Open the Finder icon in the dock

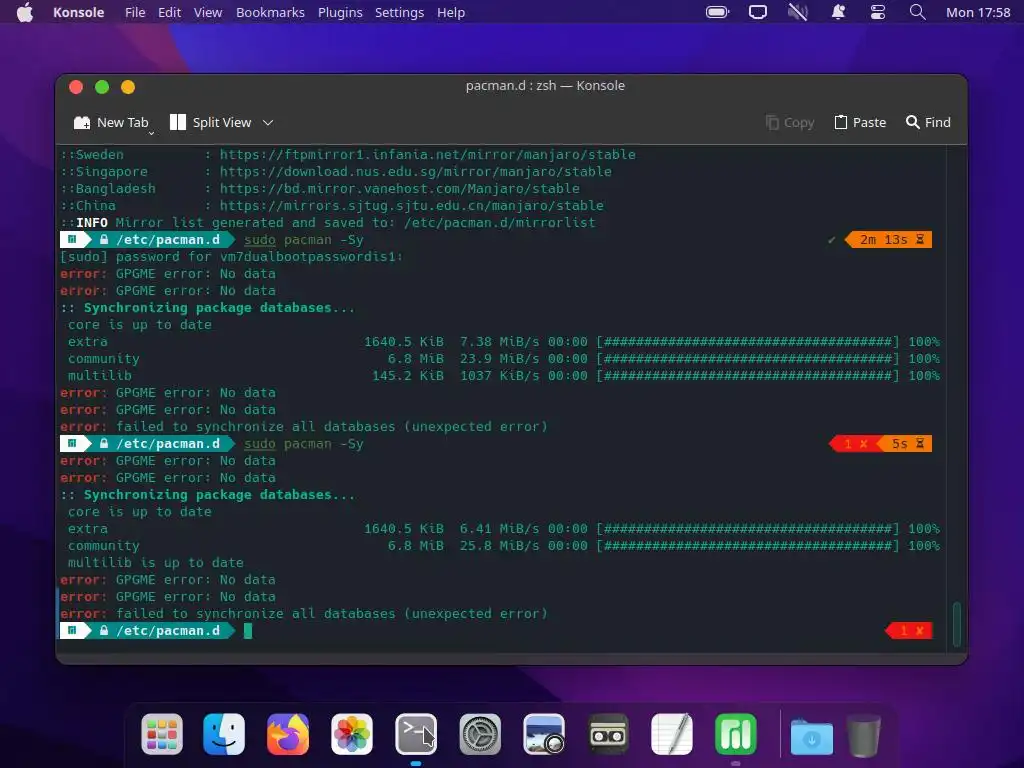224,734
